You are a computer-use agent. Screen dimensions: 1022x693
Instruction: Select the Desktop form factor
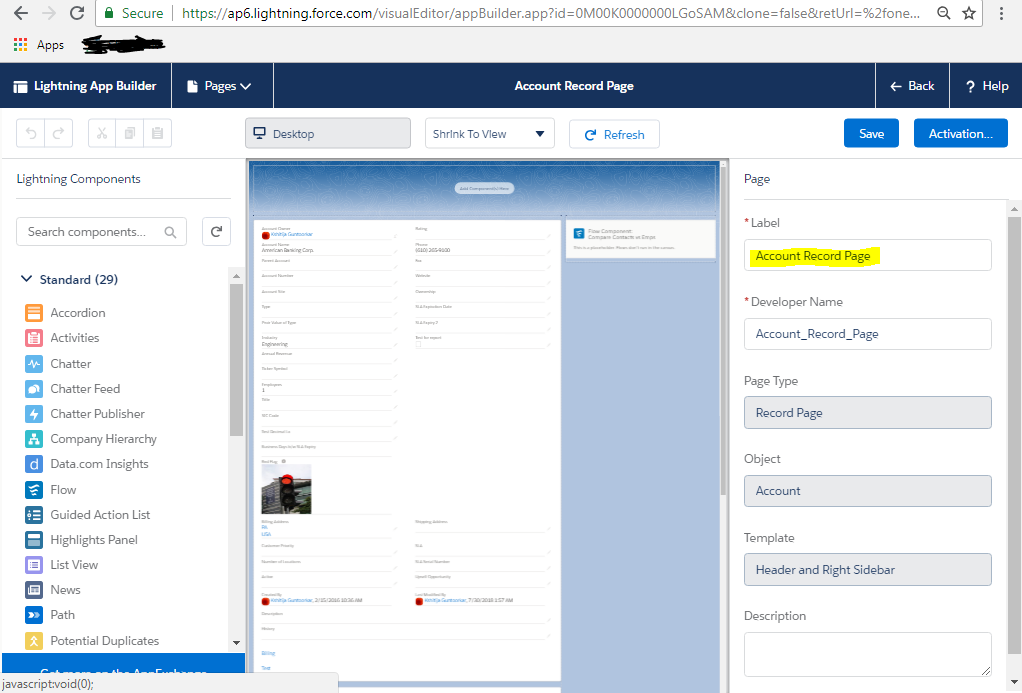(327, 134)
